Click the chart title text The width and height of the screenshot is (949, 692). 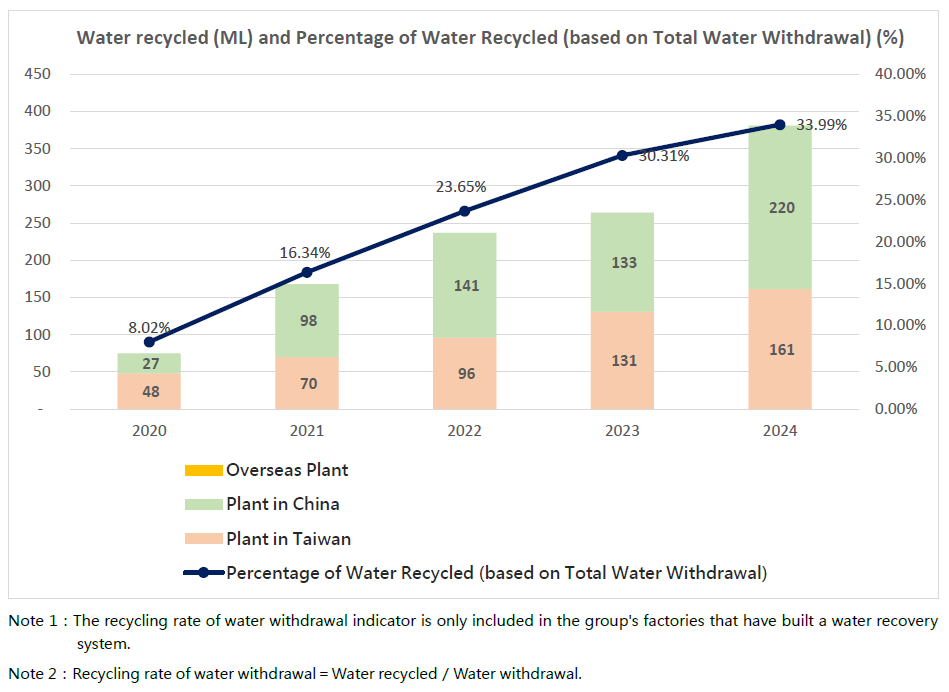click(x=490, y=38)
